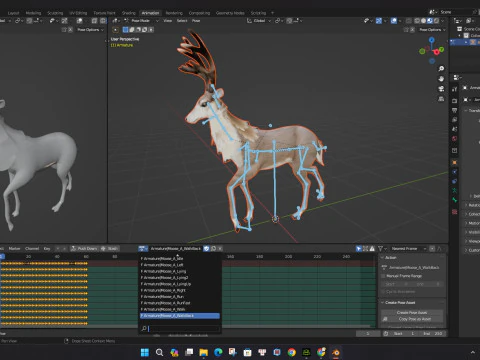
Task: Click the Blender icon in the taskbar
Action: [336, 352]
